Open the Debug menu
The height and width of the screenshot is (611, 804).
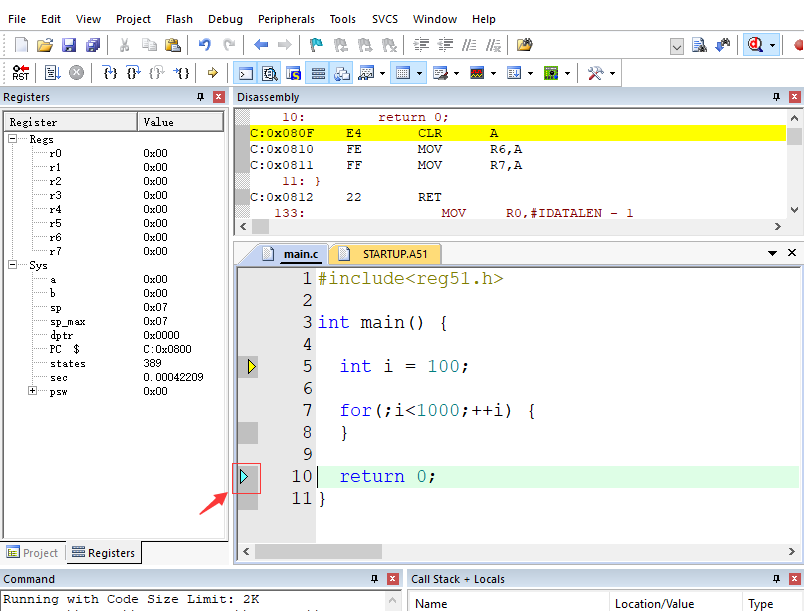[225, 19]
